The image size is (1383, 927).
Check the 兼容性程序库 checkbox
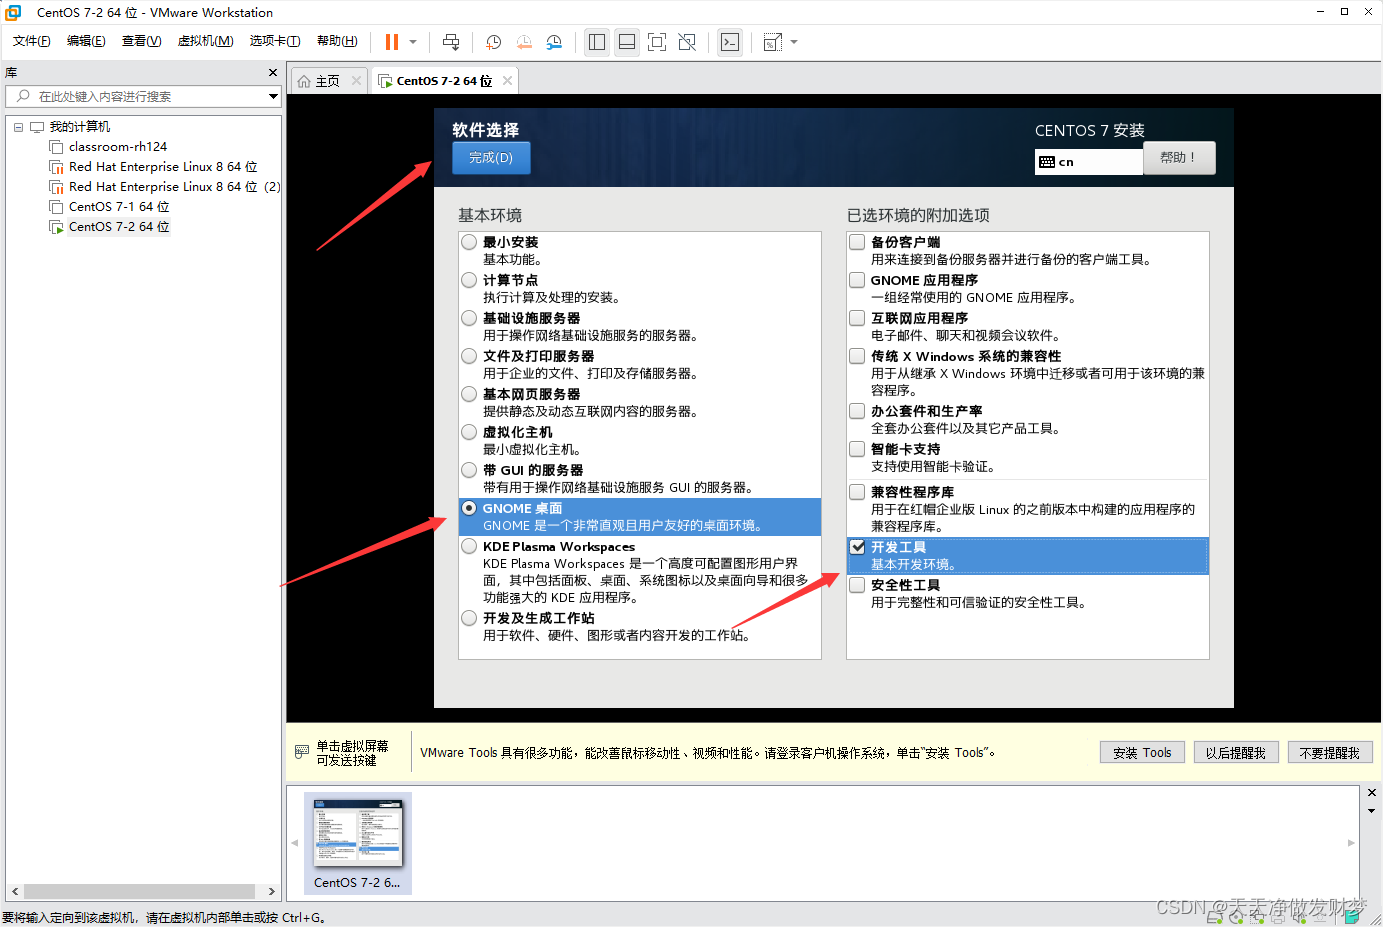857,492
